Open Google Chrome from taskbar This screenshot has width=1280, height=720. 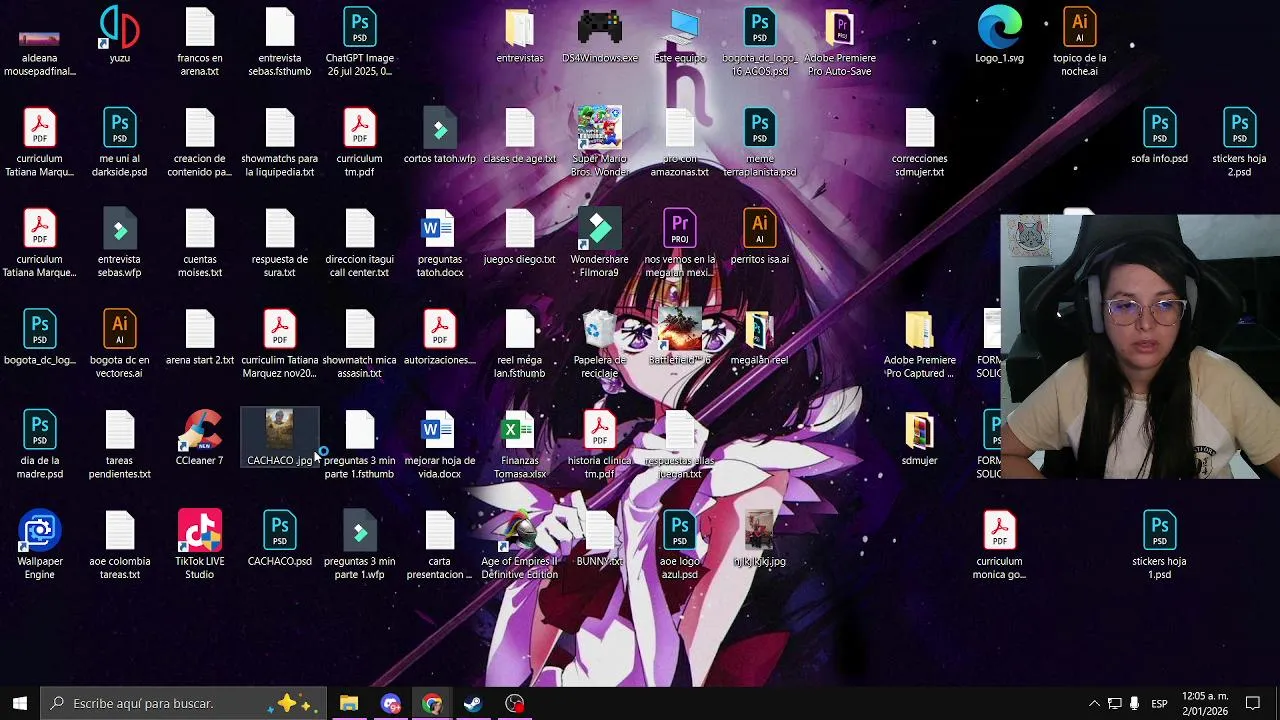(431, 703)
